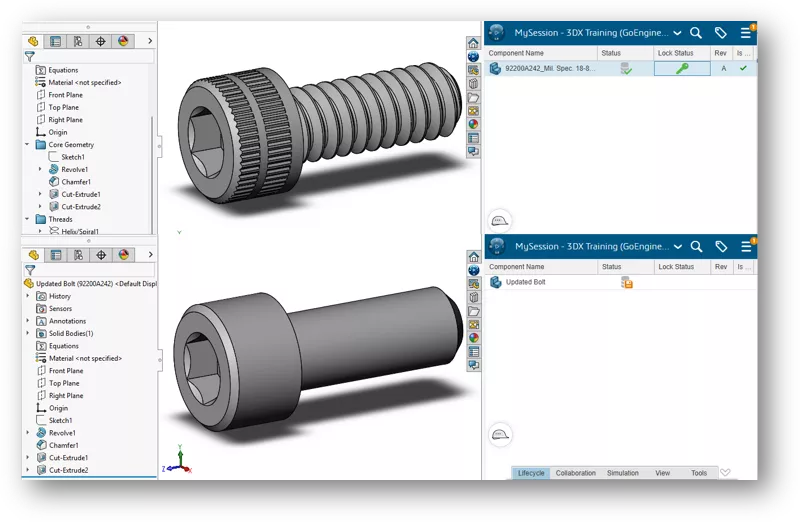Click the search magnifier in the Updated Bolt MySession panel
Viewport: 800px width, 522px height.
(x=696, y=247)
